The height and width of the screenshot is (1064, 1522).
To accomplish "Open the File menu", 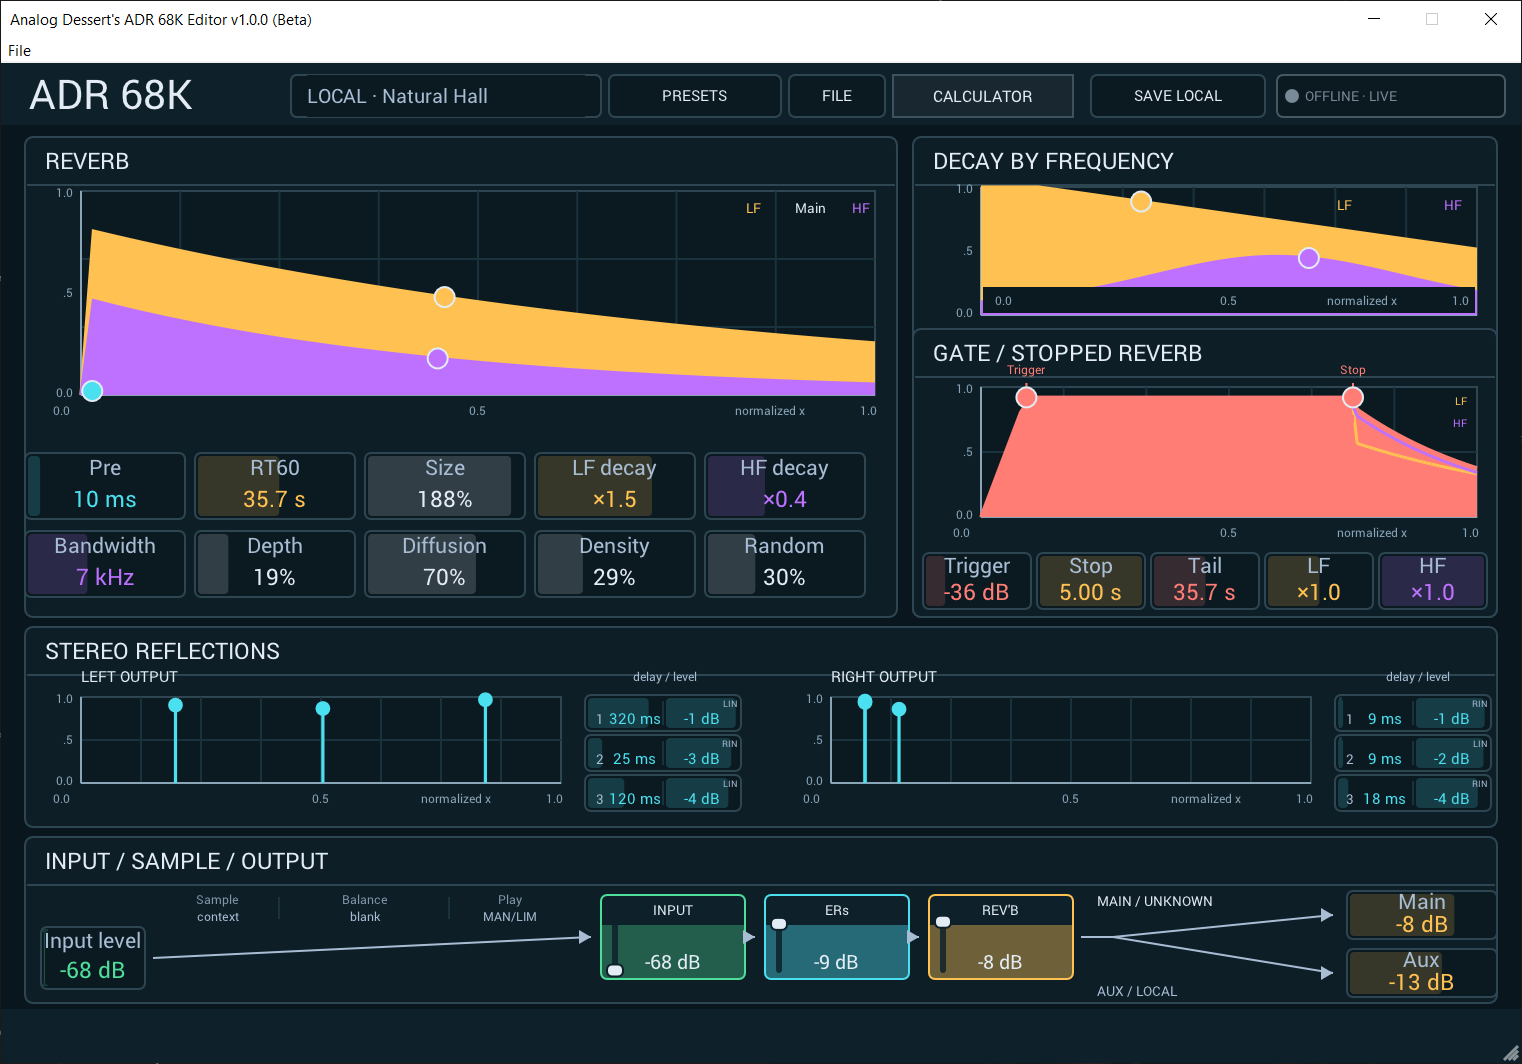I will pyautogui.click(x=19, y=51).
